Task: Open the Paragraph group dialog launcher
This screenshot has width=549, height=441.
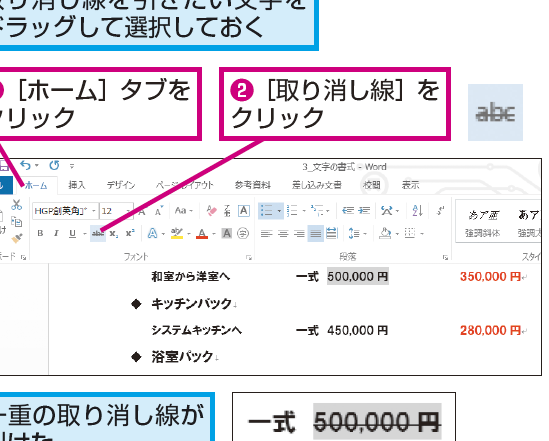Action: pyautogui.click(x=445, y=258)
